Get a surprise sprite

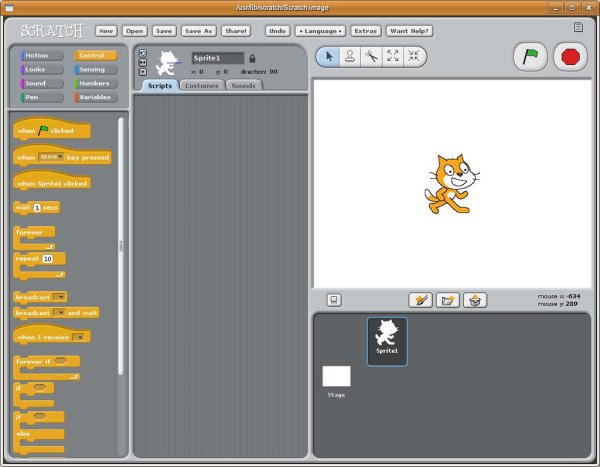474,300
